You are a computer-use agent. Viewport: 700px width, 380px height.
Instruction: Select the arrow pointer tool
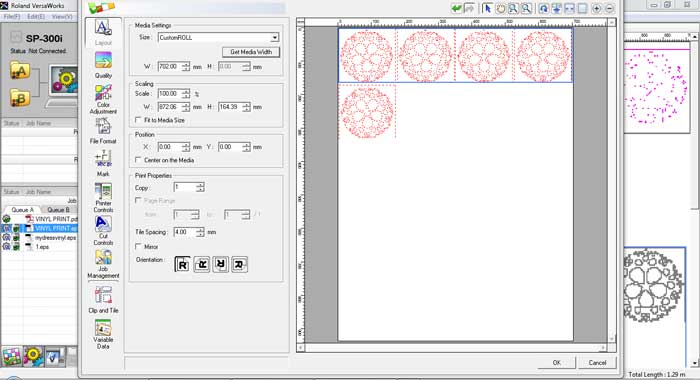[x=488, y=8]
